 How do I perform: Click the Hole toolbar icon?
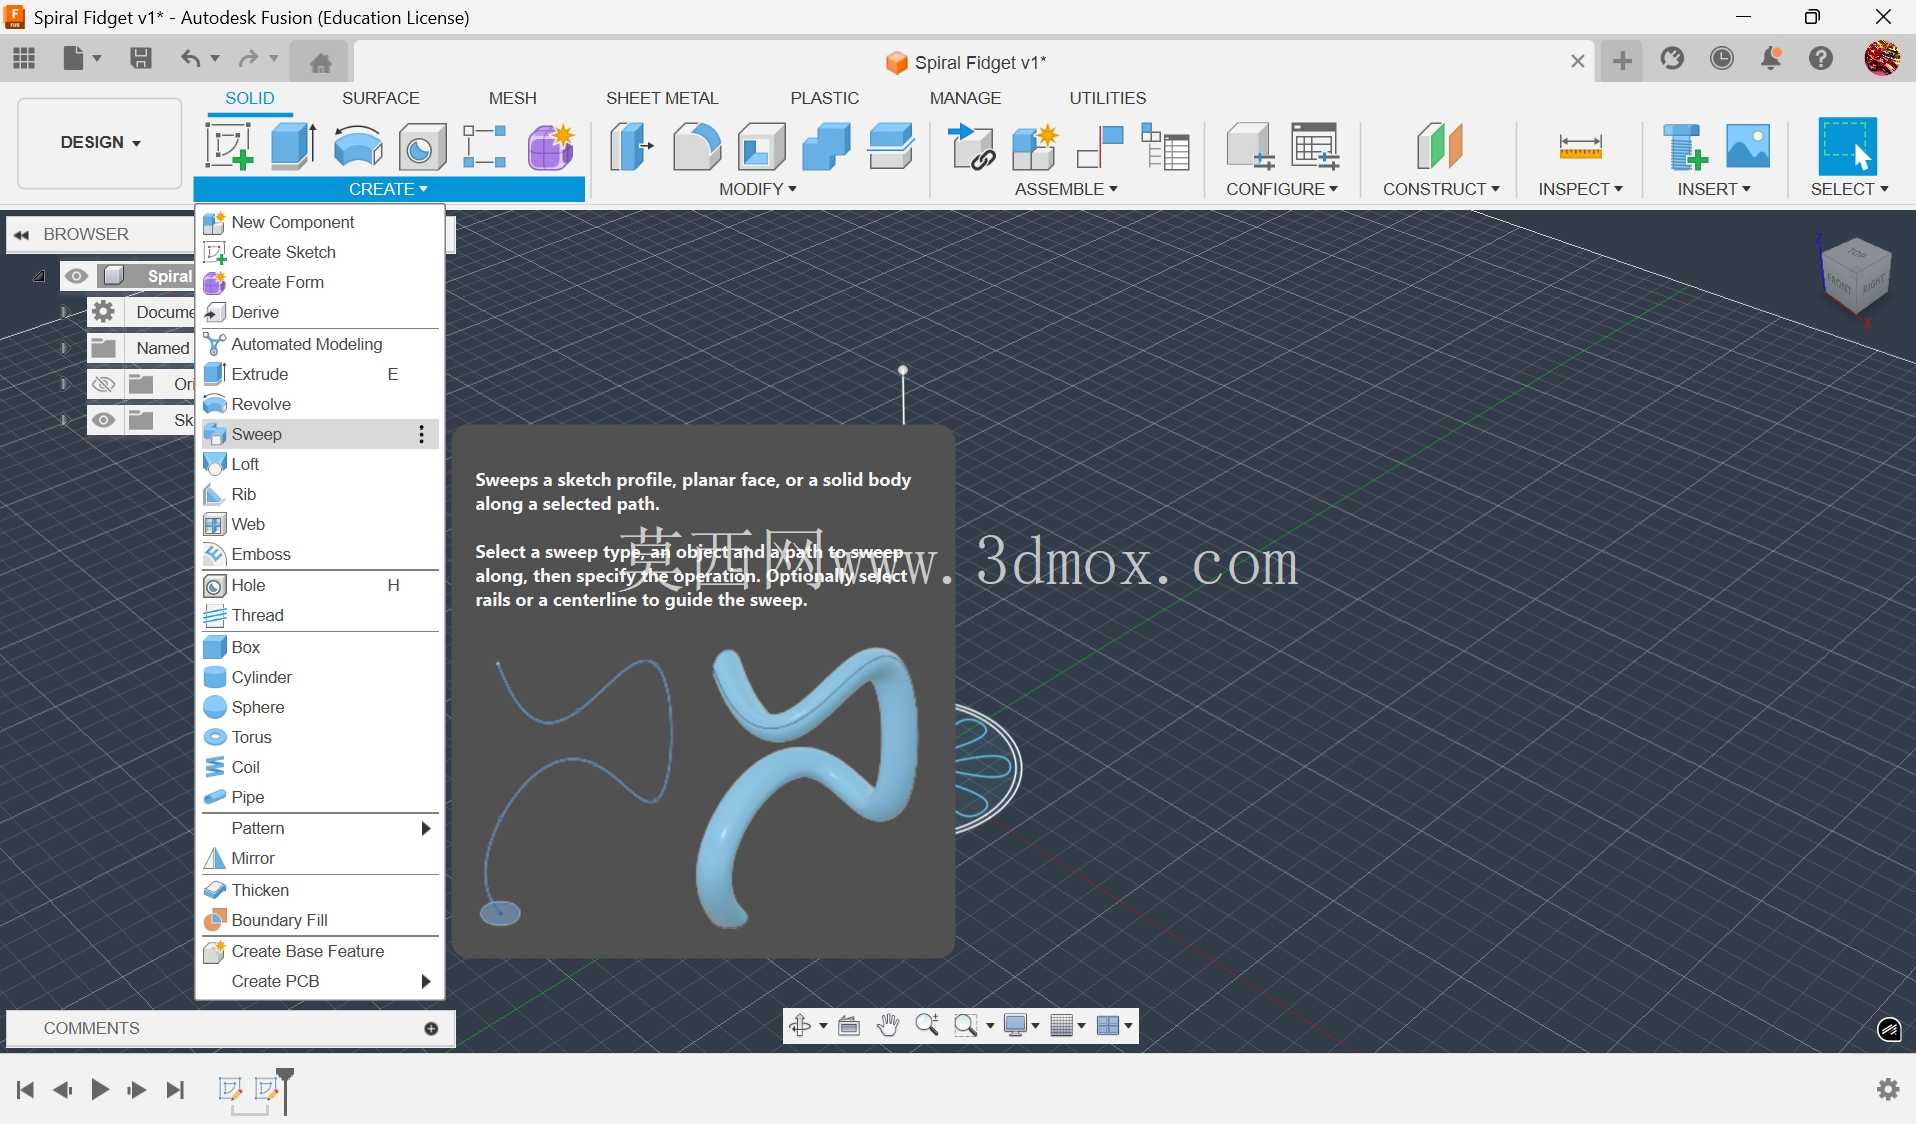coord(422,146)
